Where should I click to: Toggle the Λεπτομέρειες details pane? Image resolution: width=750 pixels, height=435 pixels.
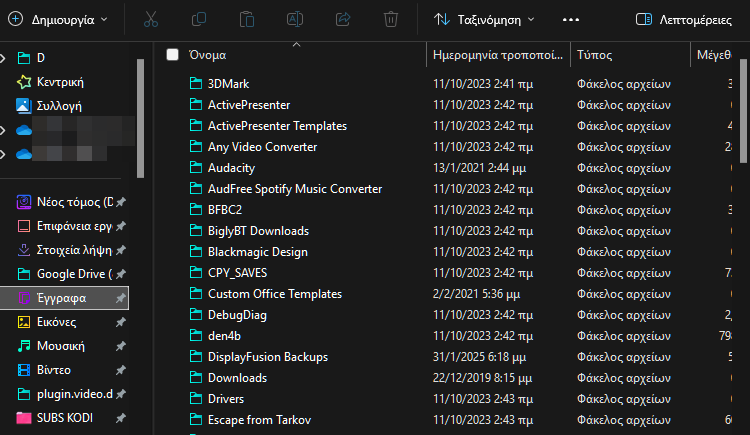[684, 20]
